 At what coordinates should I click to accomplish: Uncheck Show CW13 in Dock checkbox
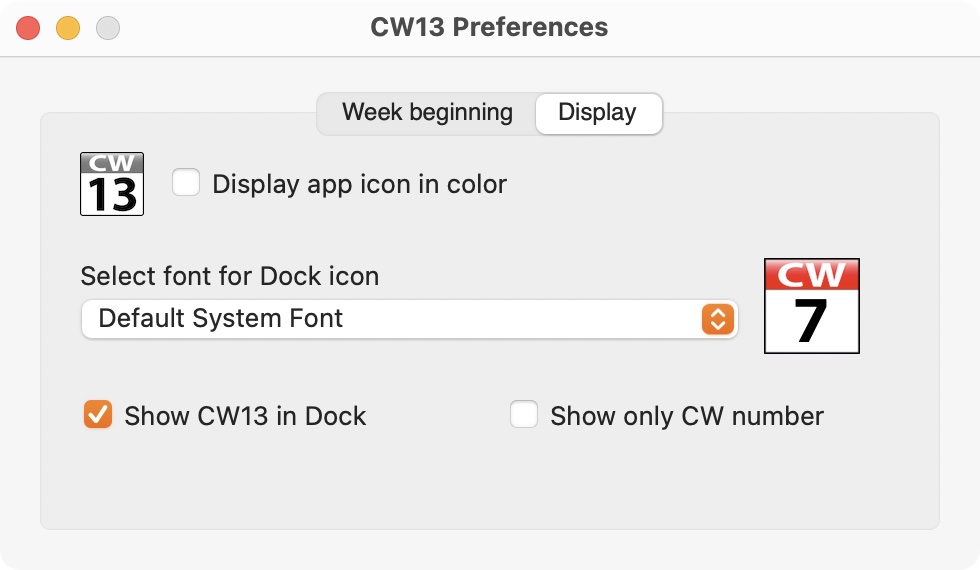[x=98, y=414]
